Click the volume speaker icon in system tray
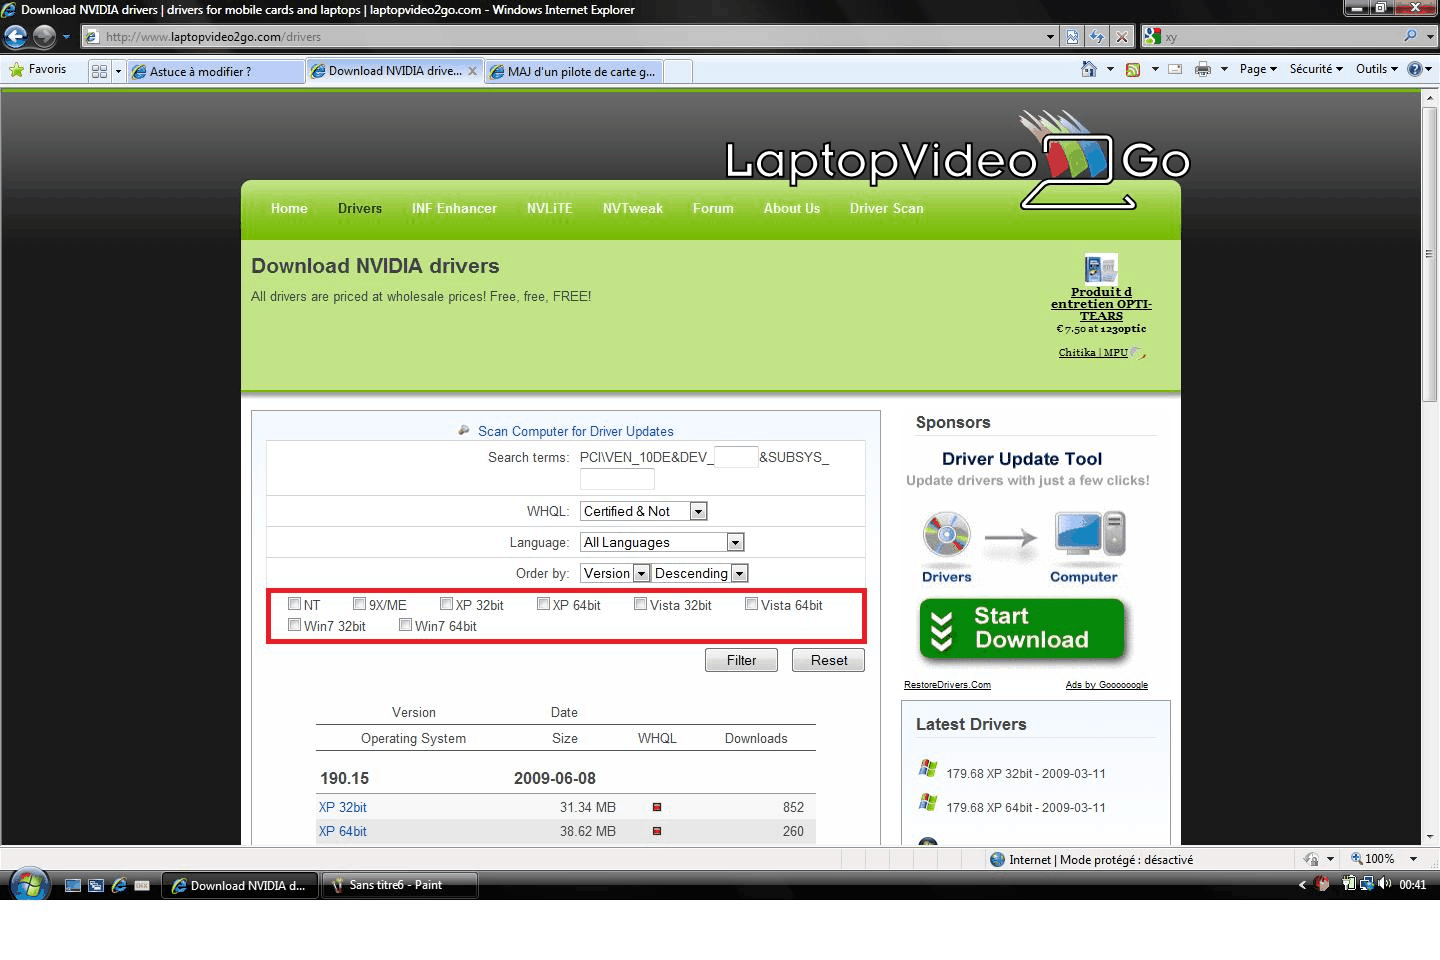 [1385, 884]
